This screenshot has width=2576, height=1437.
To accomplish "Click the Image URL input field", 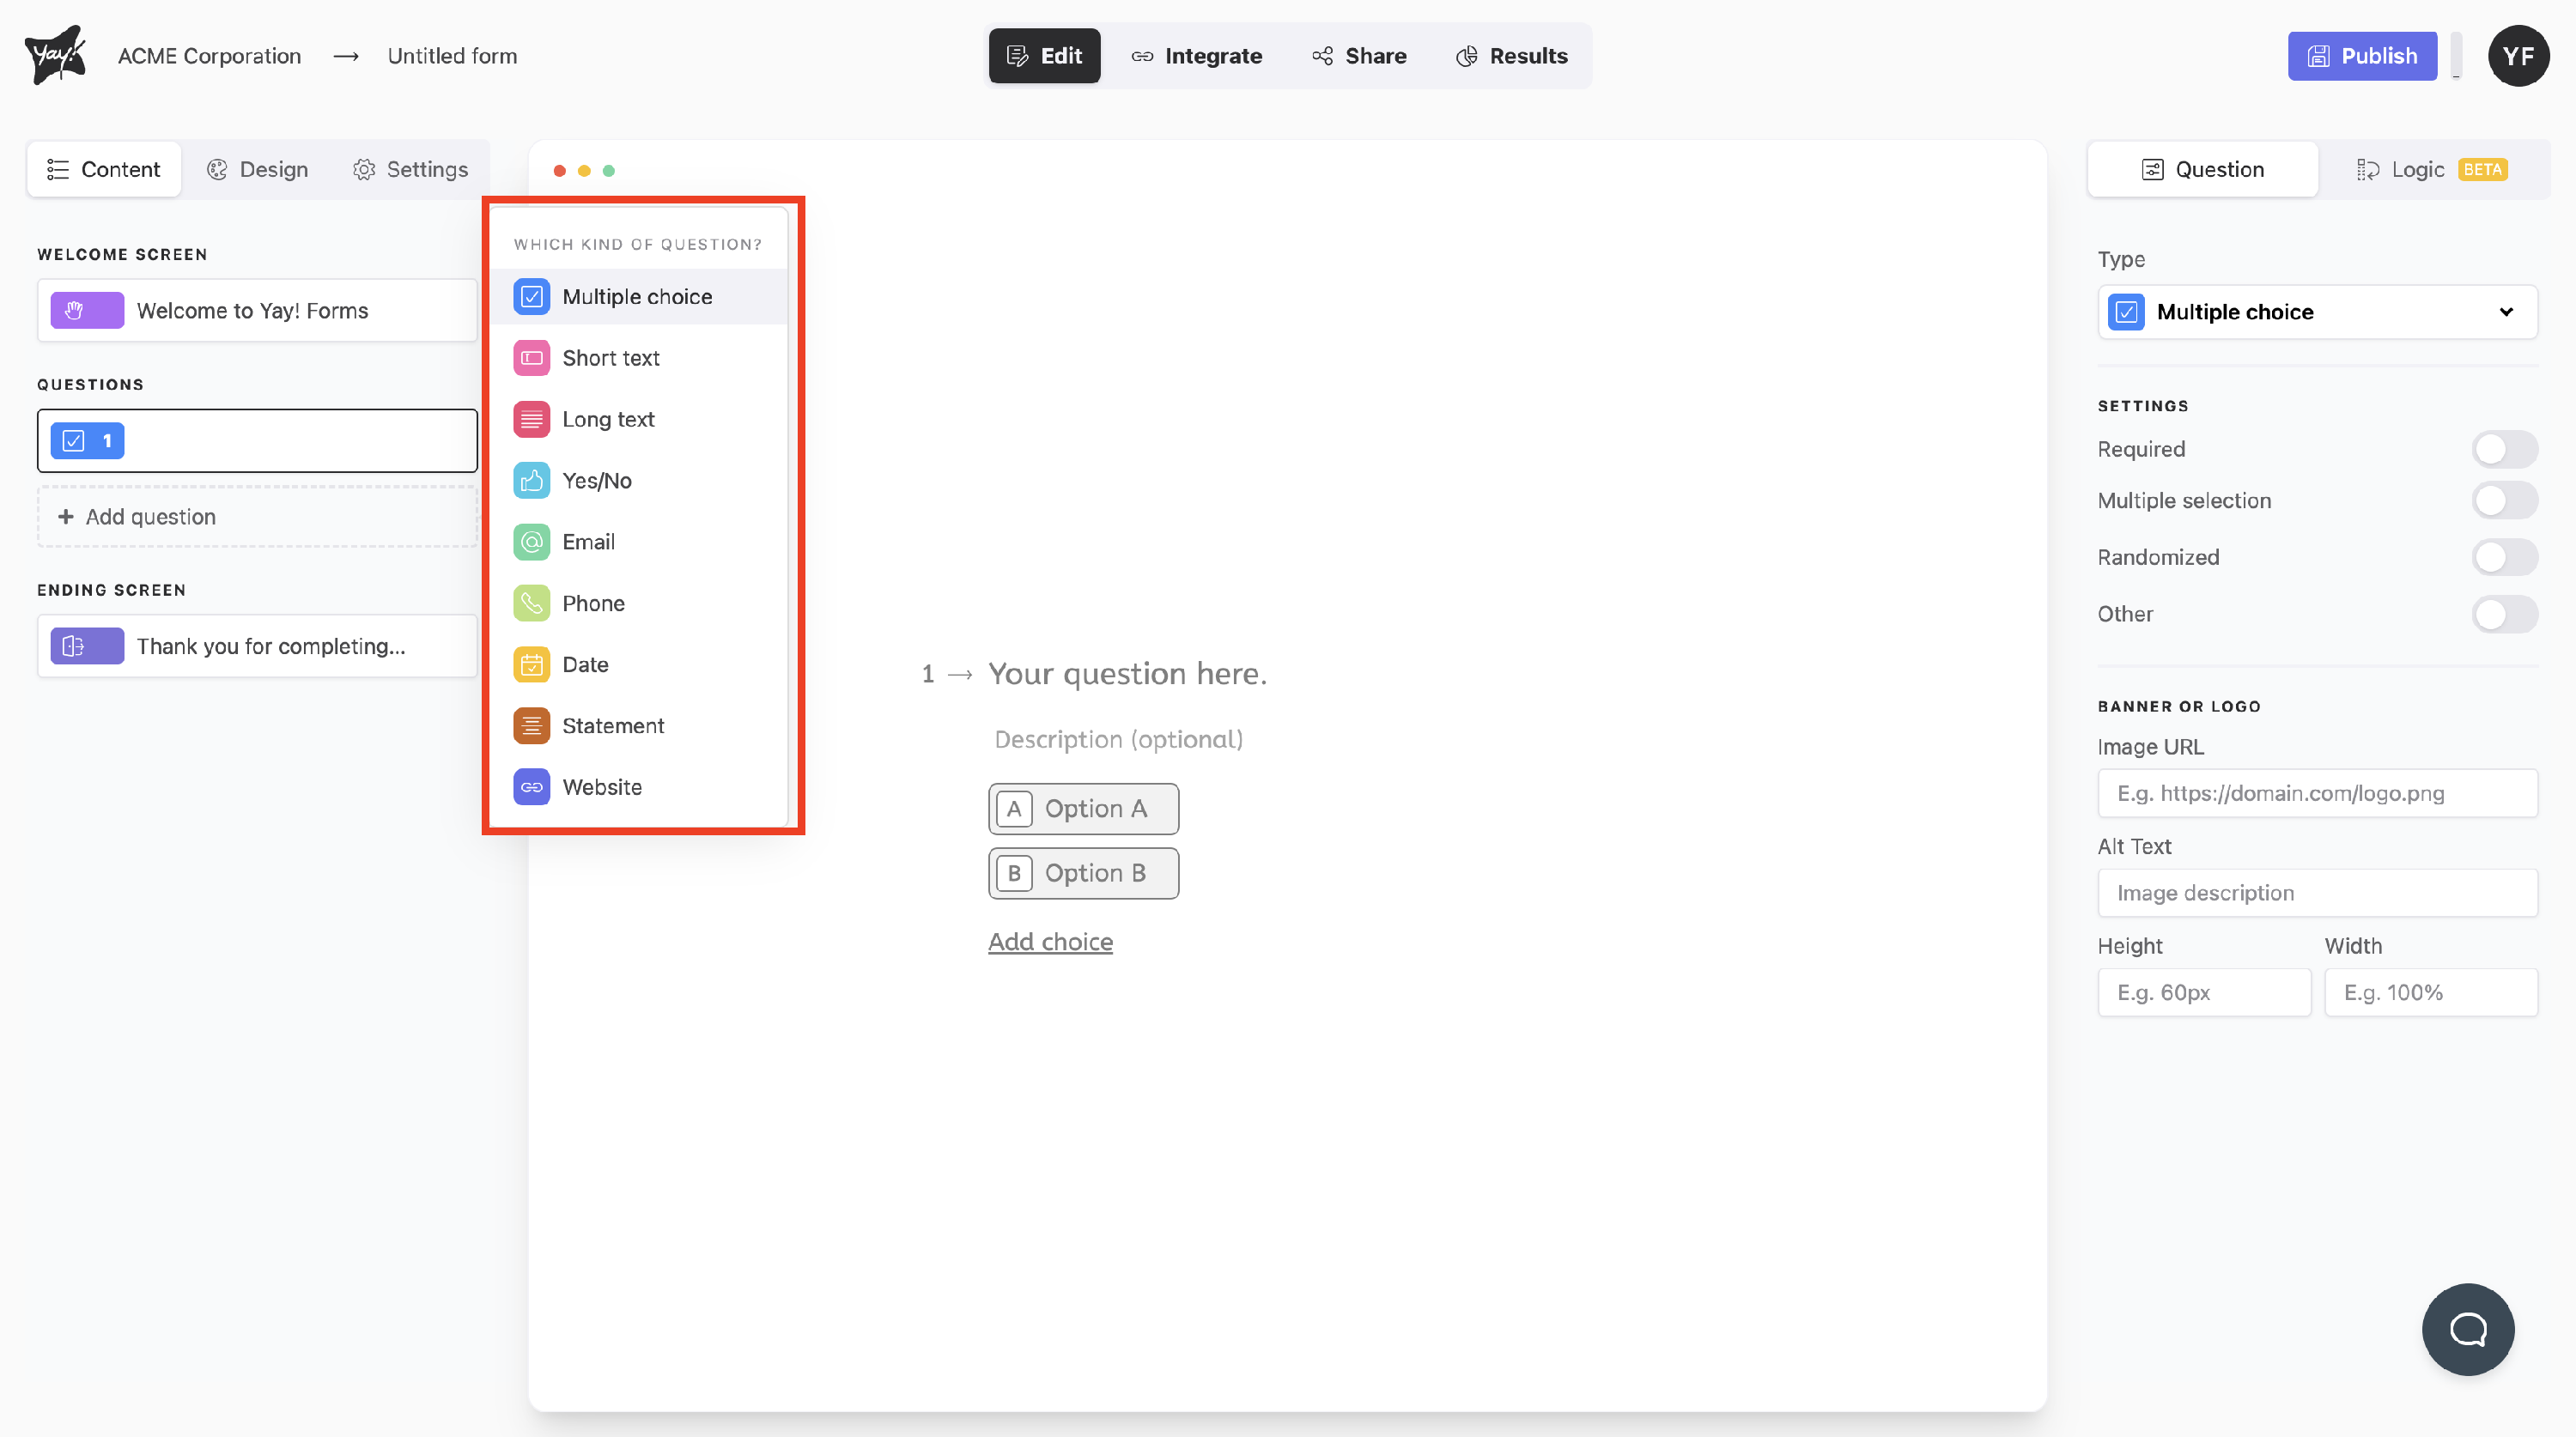I will coord(2316,793).
